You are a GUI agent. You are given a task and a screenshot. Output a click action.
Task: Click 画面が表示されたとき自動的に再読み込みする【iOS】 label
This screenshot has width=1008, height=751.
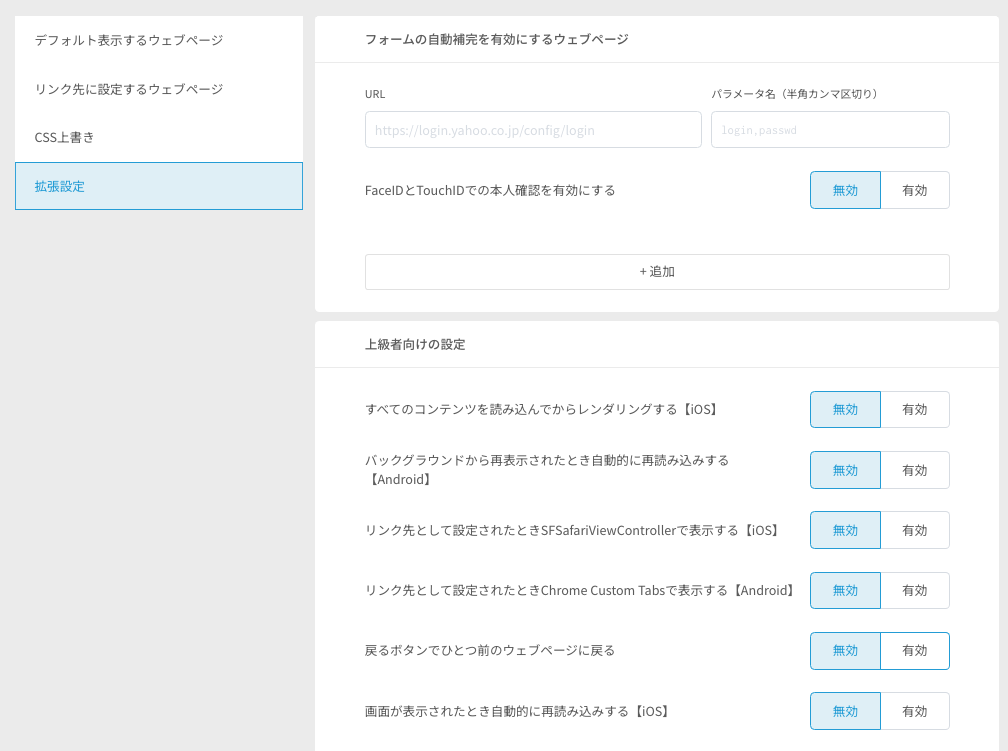[x=519, y=711]
